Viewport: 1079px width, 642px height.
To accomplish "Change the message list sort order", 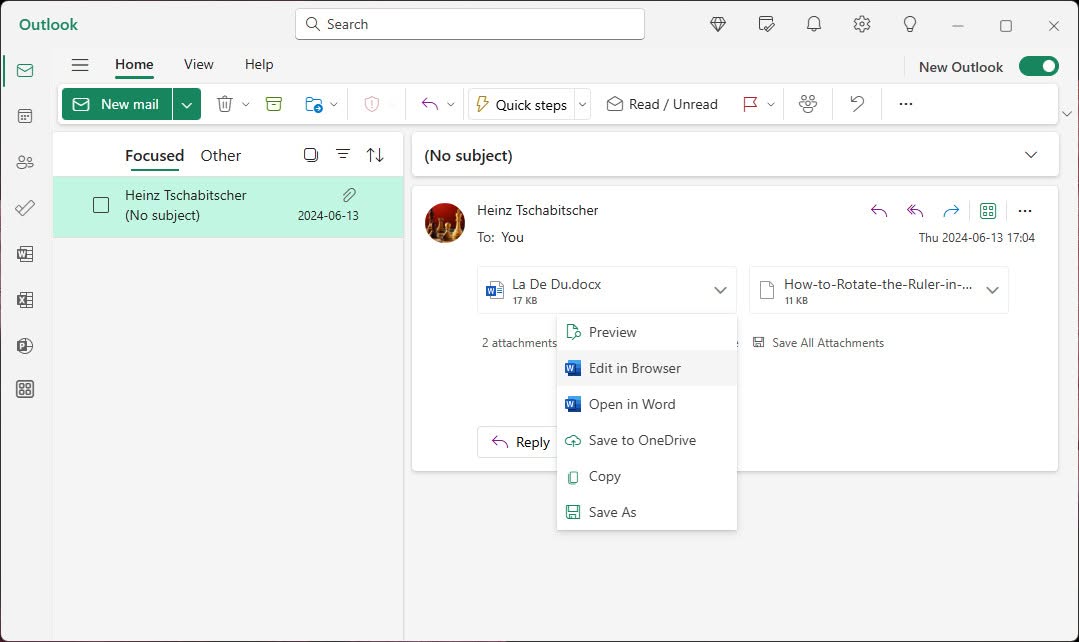I will [x=375, y=155].
